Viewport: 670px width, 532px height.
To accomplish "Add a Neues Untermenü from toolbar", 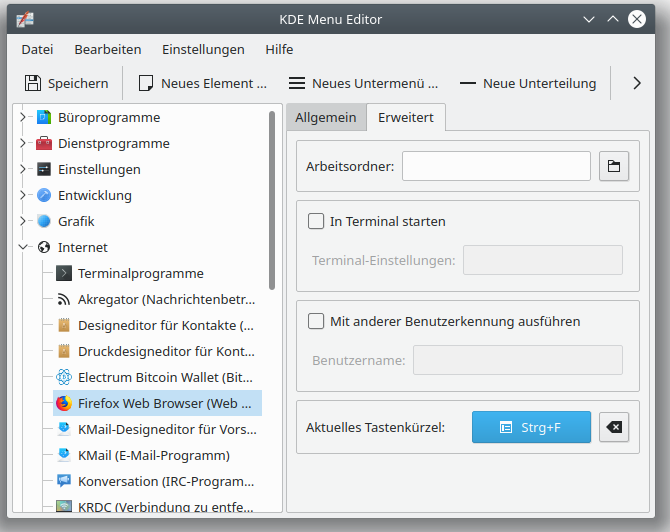I will 363,83.
